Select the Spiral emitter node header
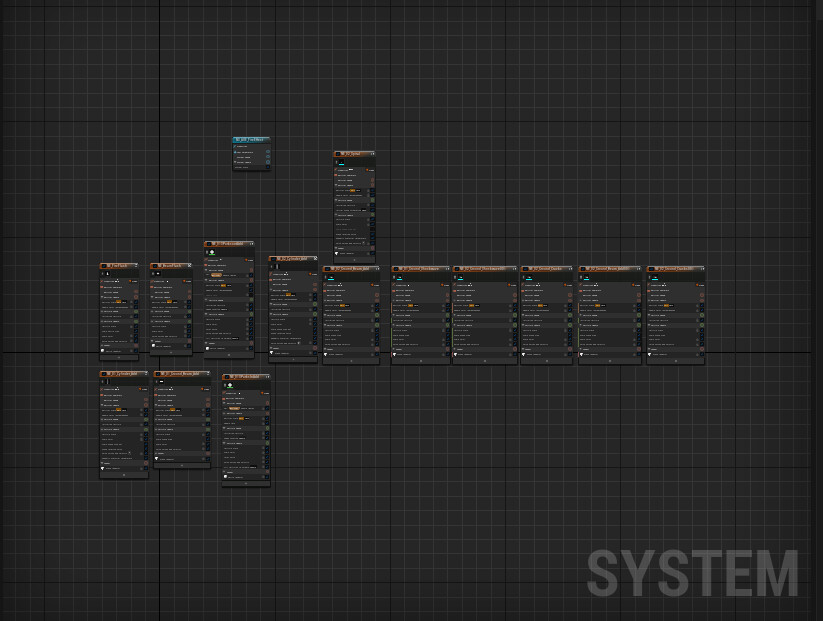 354,154
